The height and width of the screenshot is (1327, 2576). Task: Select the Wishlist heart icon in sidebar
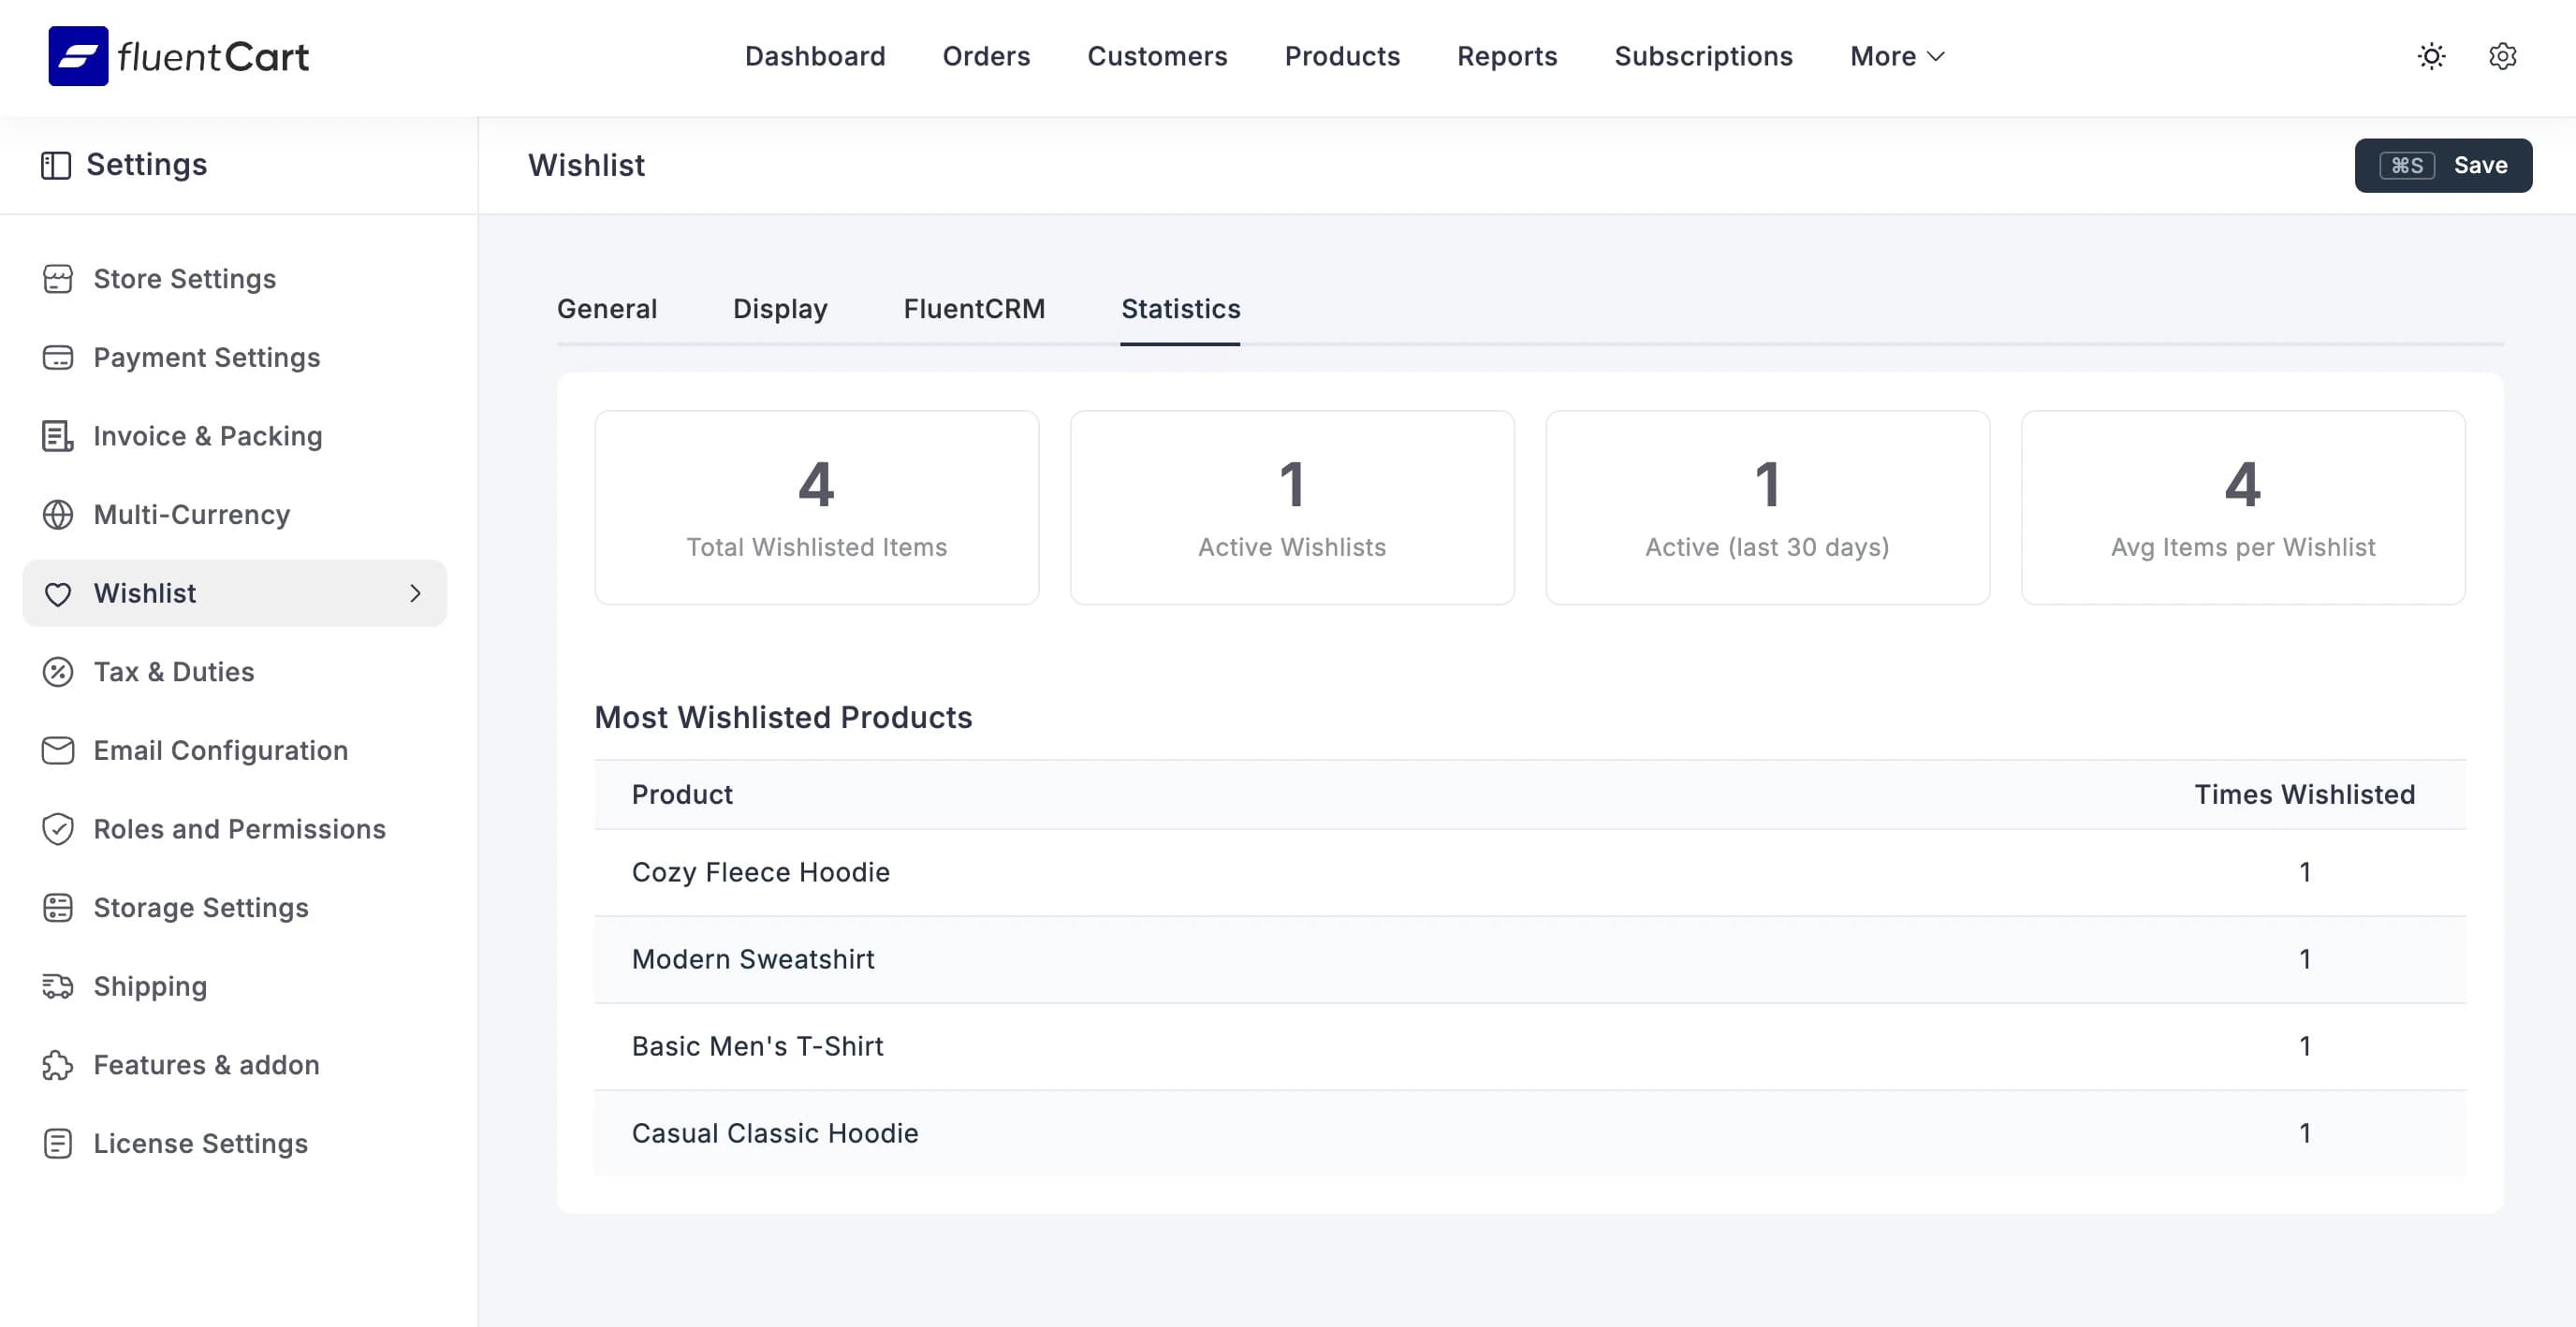point(58,593)
